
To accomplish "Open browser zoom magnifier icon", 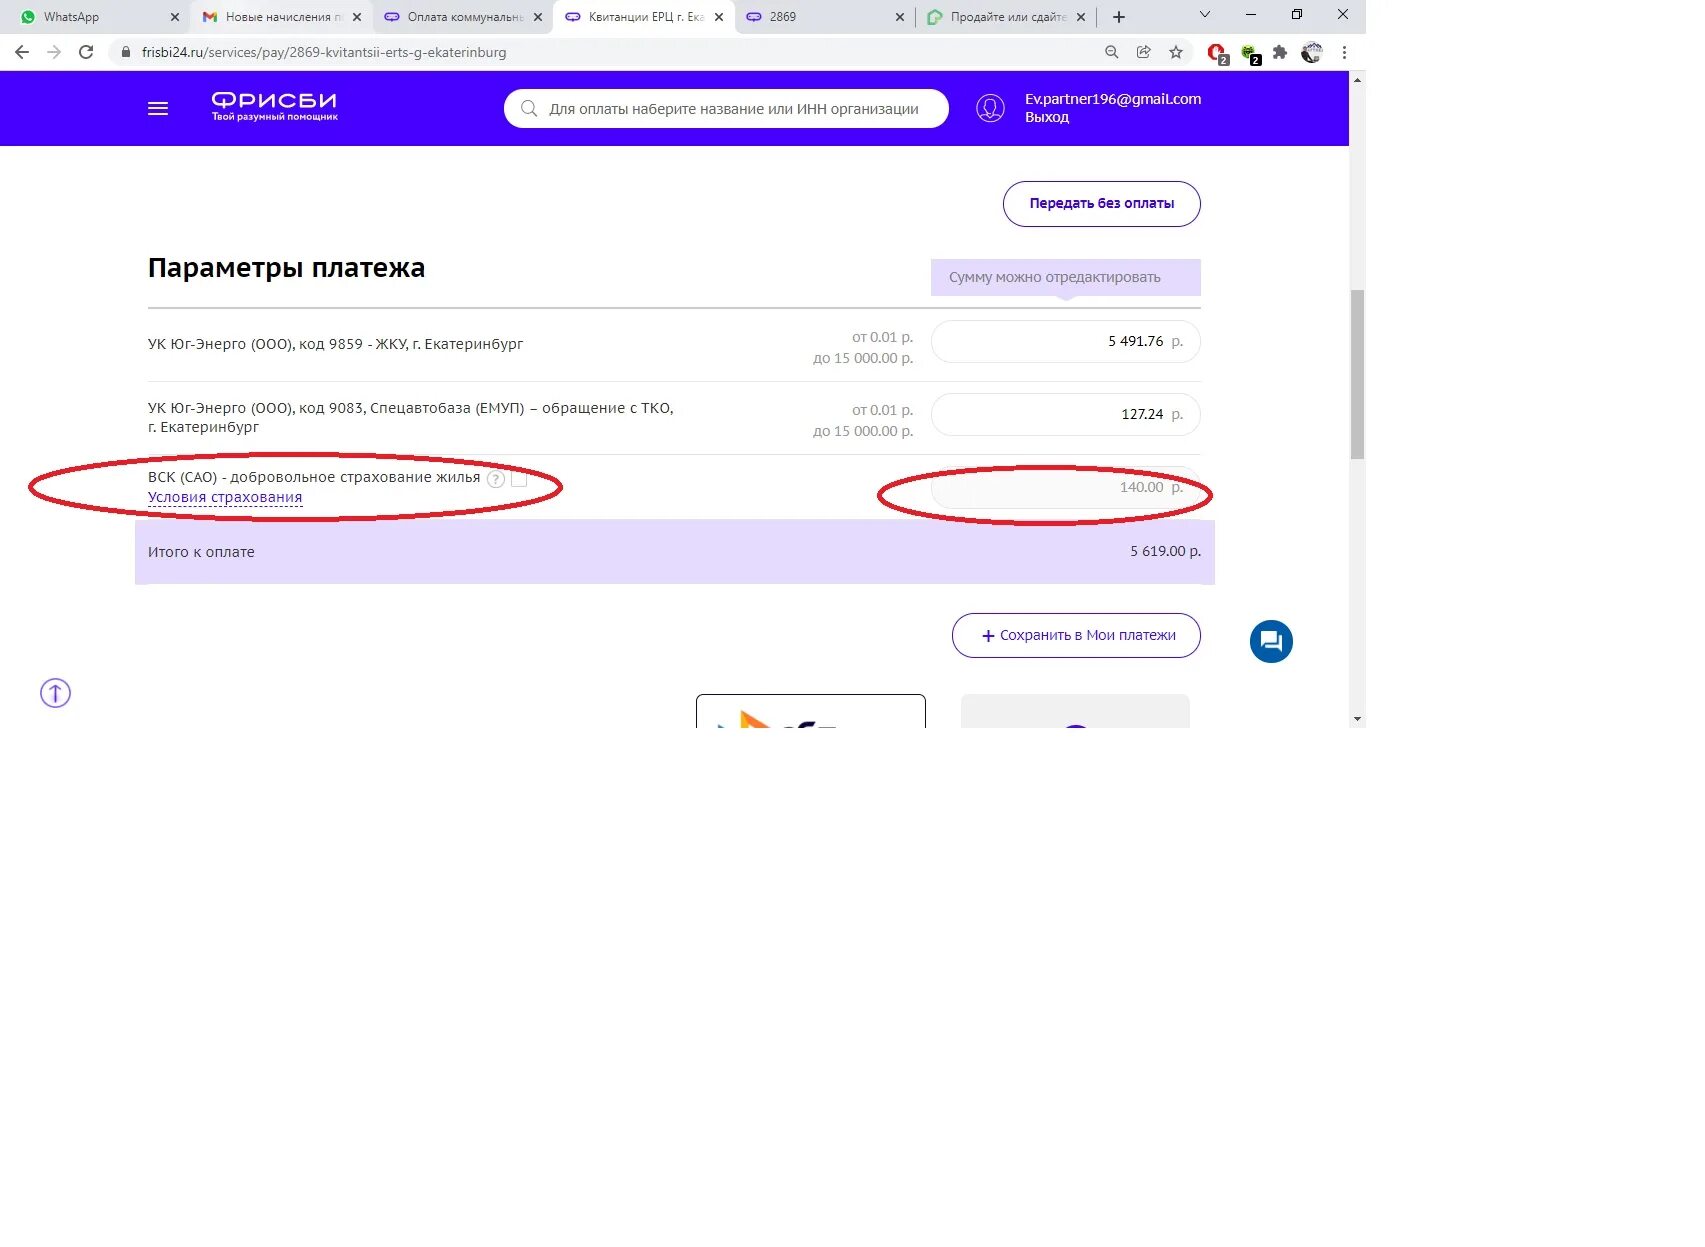I will [x=1112, y=52].
